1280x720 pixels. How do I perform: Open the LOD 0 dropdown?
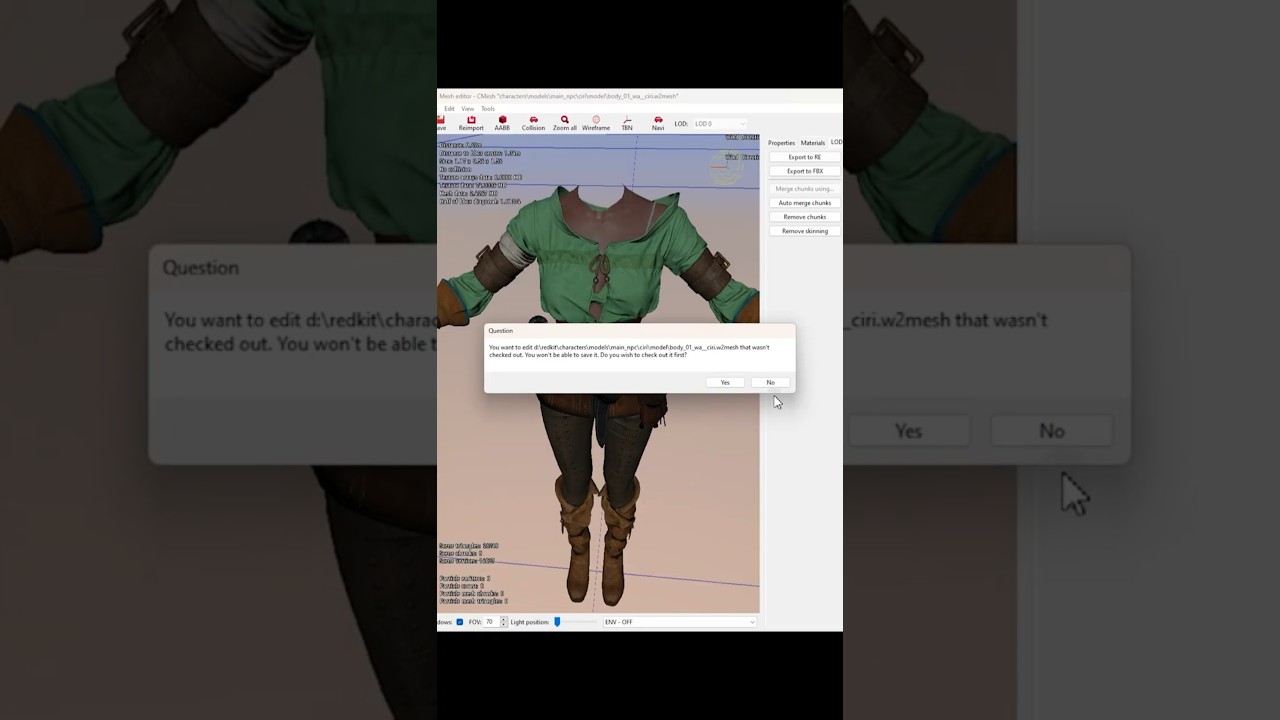[719, 124]
